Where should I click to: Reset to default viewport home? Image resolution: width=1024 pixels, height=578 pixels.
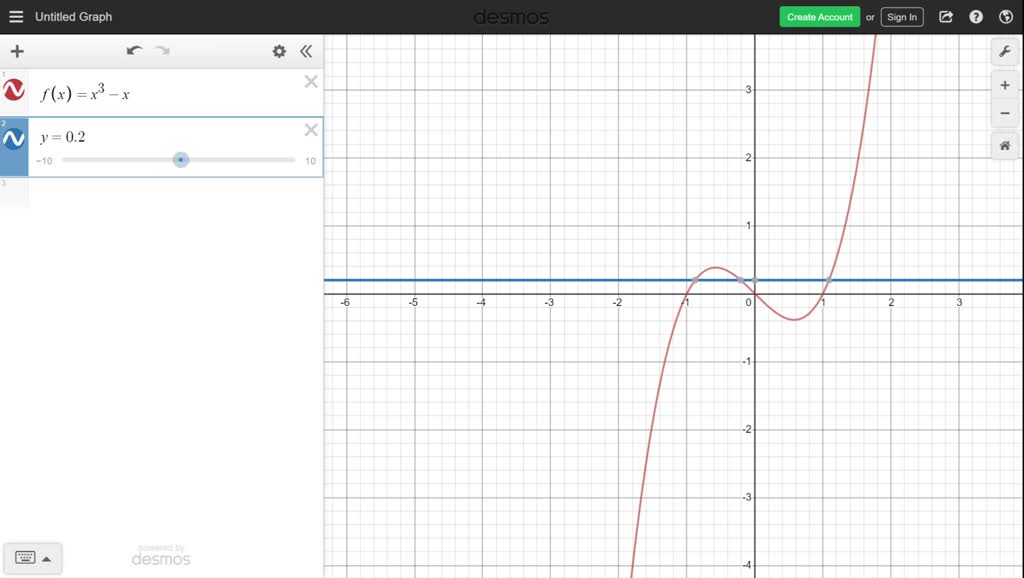click(x=1005, y=146)
